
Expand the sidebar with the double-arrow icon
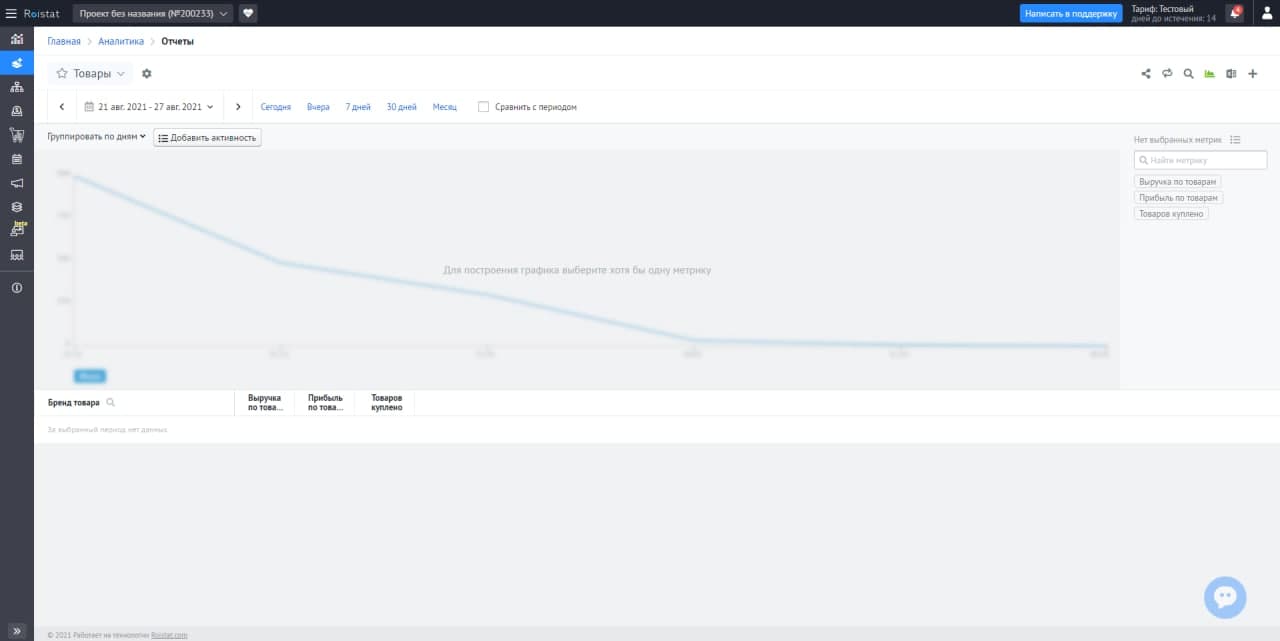tap(17, 631)
